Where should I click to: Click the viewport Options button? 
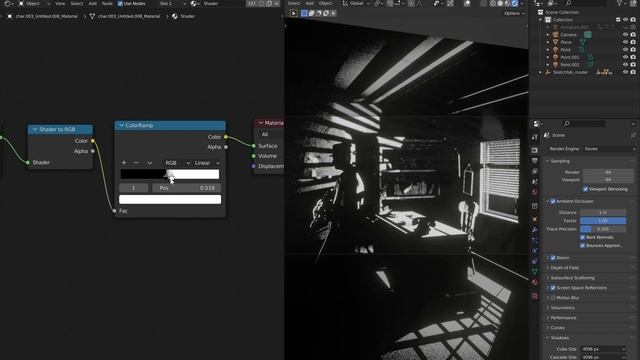coord(513,13)
